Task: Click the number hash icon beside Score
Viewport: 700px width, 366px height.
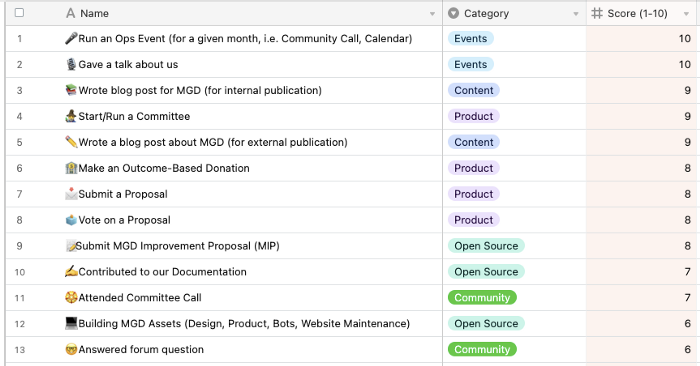Action: tap(597, 13)
